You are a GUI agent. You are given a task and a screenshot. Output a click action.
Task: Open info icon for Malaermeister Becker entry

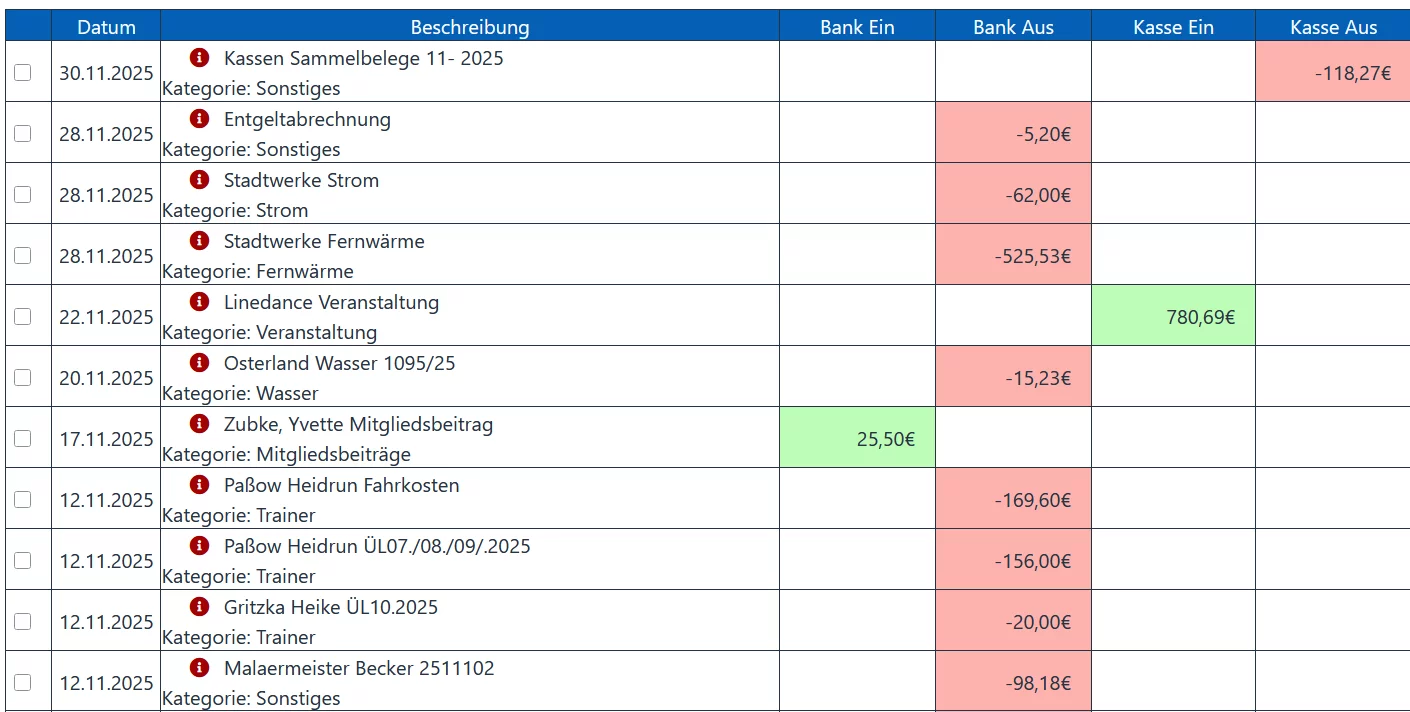coord(200,668)
